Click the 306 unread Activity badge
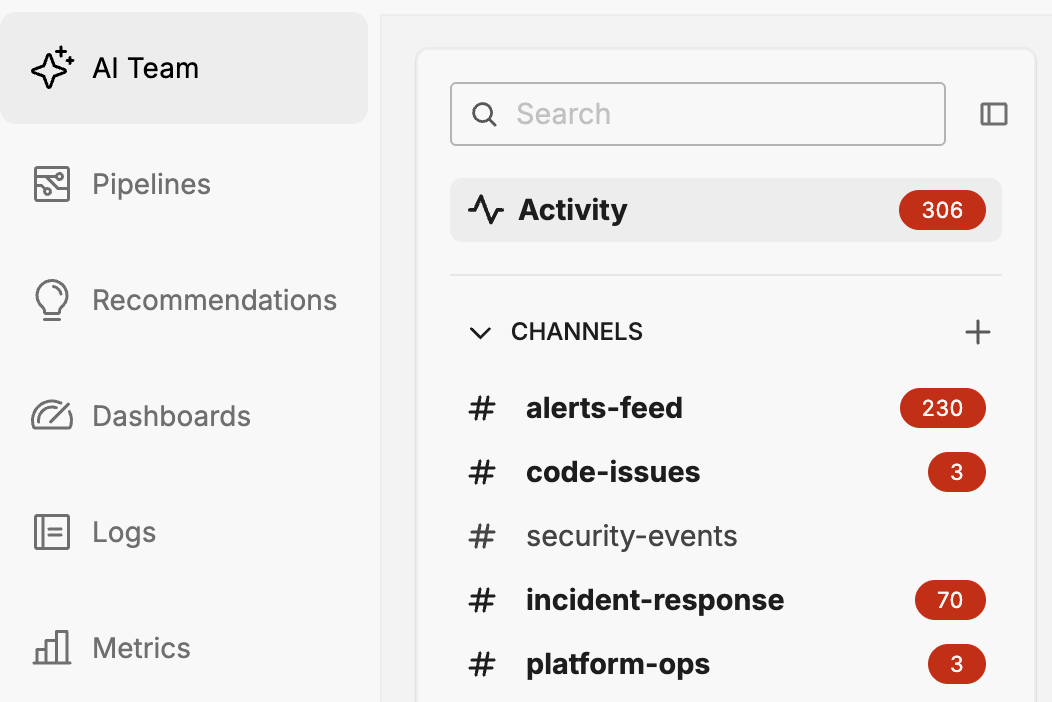Viewport: 1052px width, 702px height. (x=942, y=210)
